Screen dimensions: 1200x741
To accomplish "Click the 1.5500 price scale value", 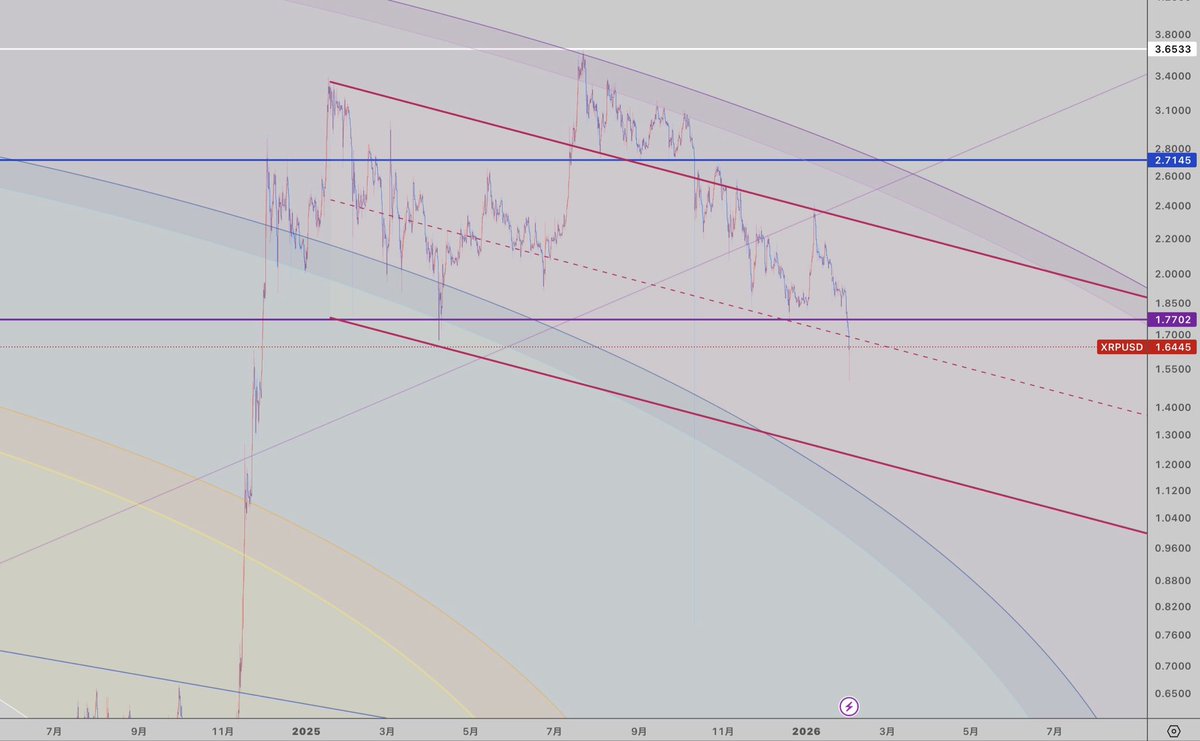I will (x=1171, y=369).
